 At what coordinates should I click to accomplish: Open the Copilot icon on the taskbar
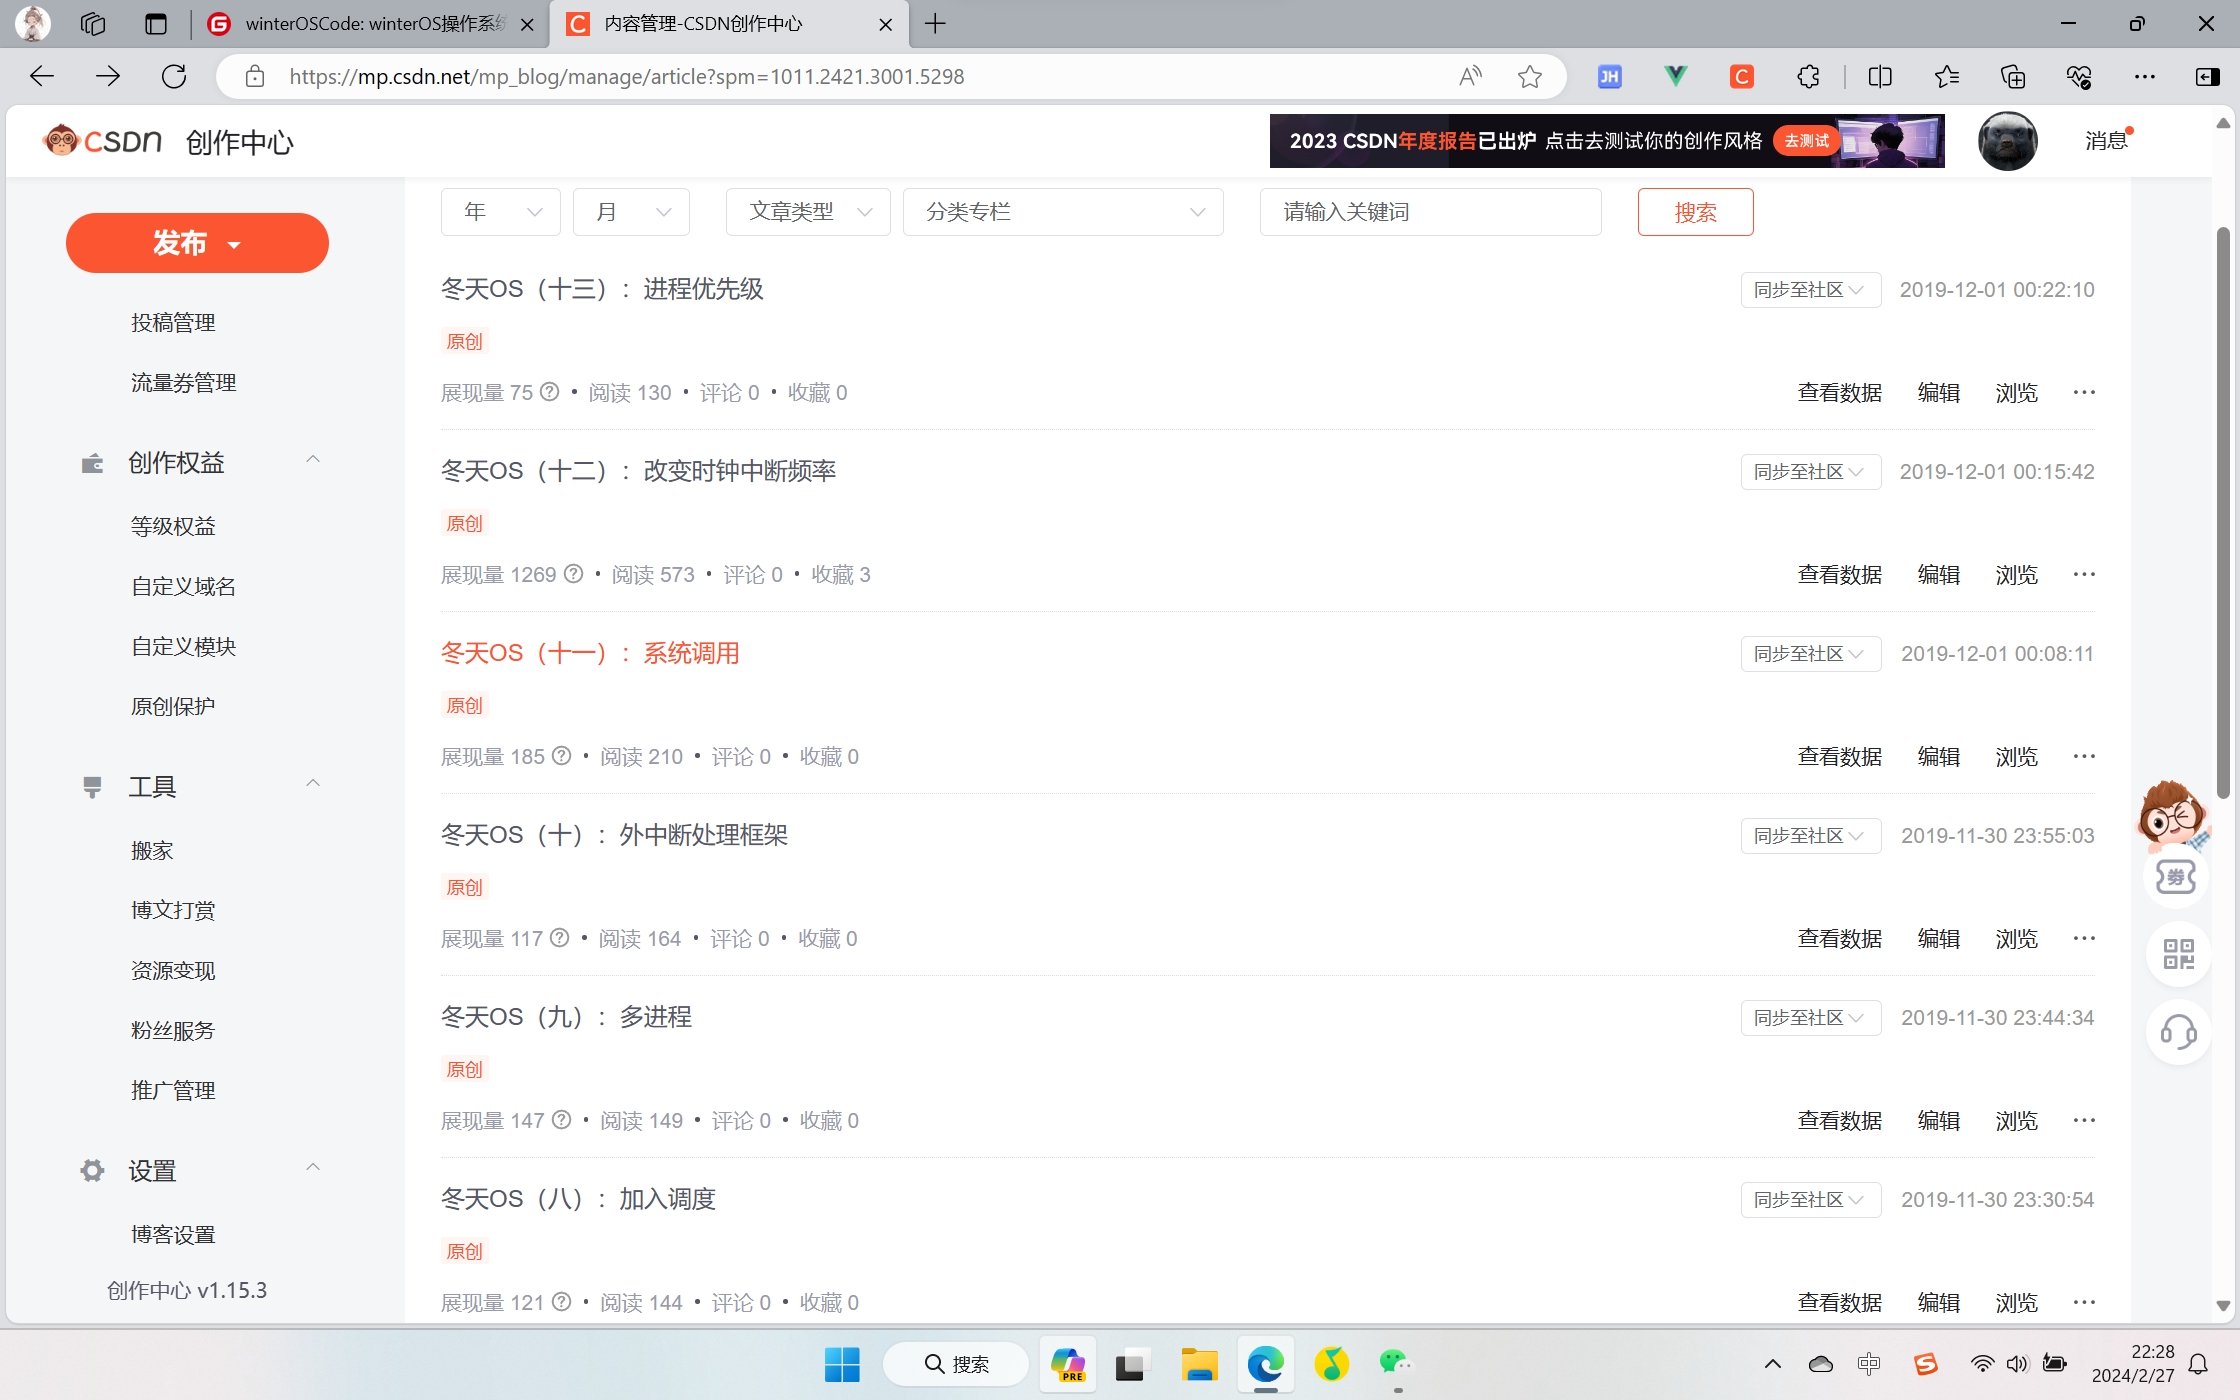[1068, 1364]
